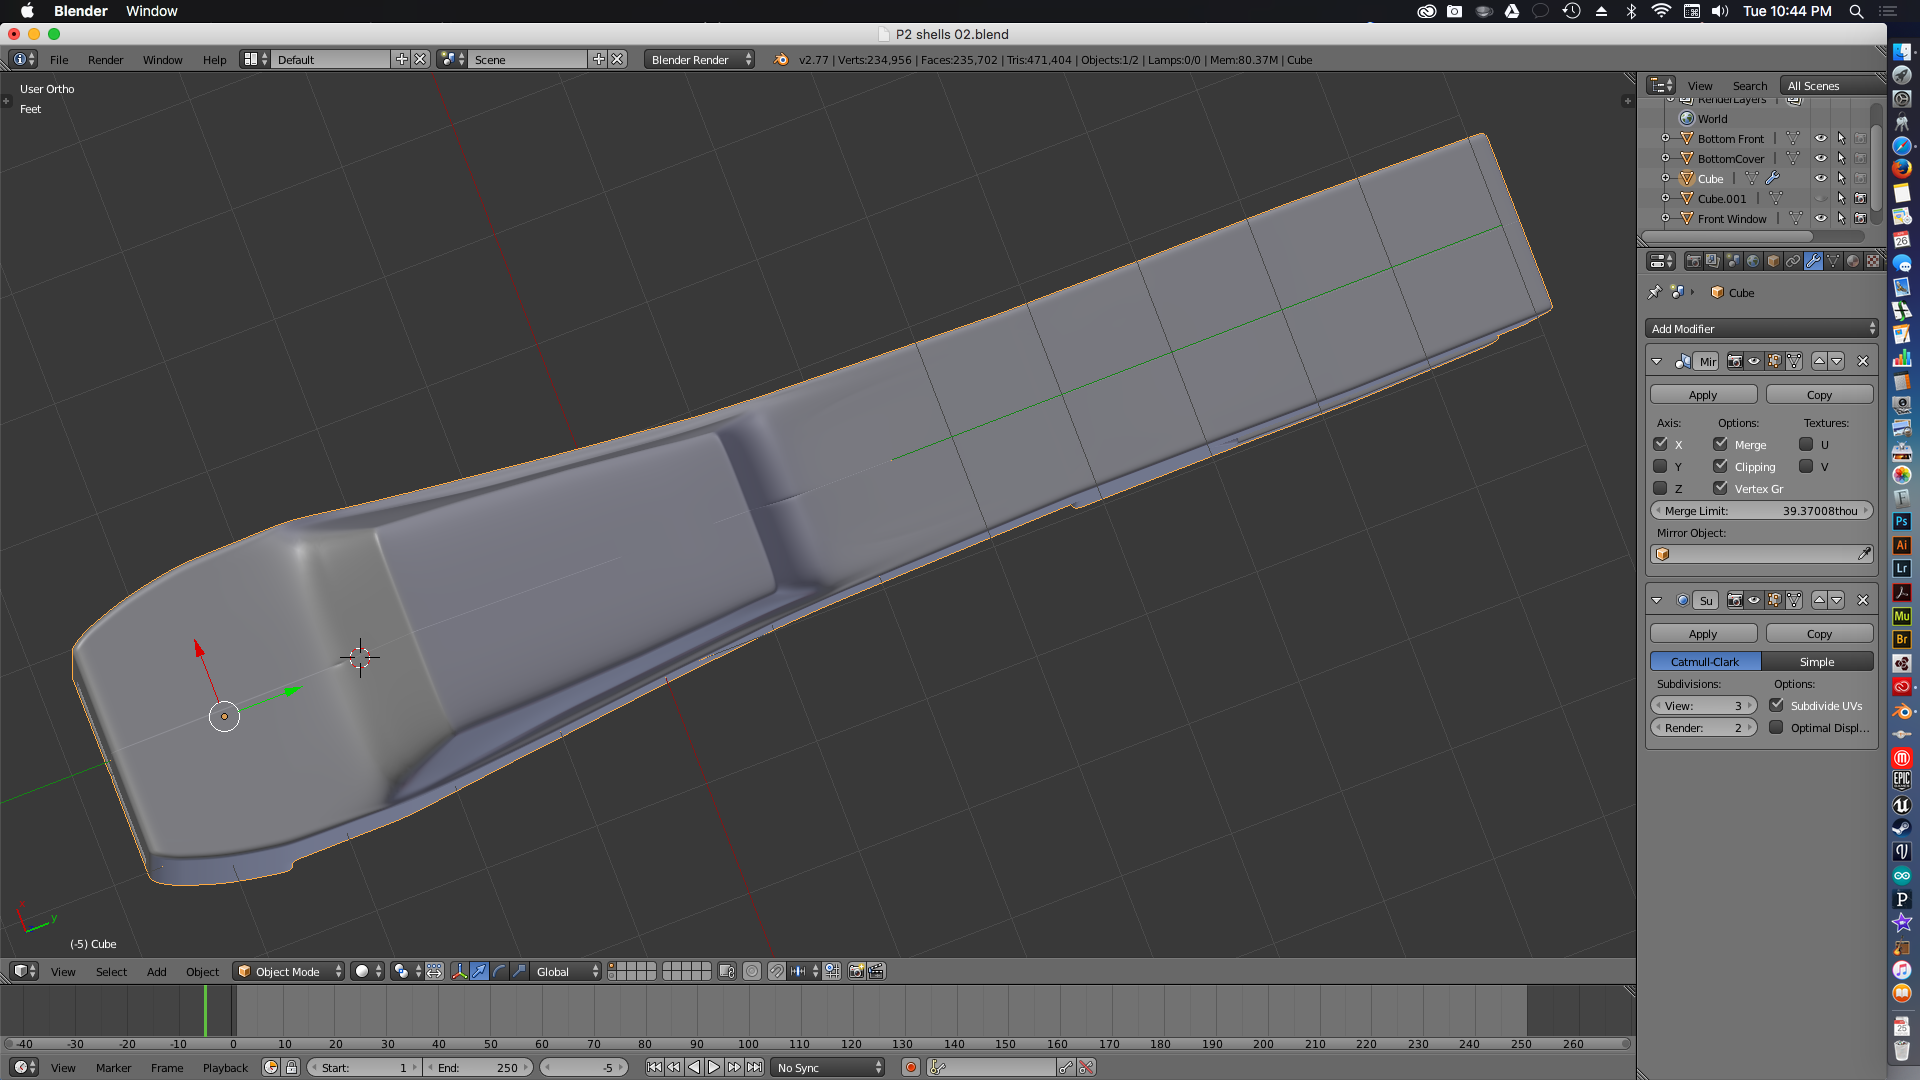Open the Render menu in Info header

[105, 59]
